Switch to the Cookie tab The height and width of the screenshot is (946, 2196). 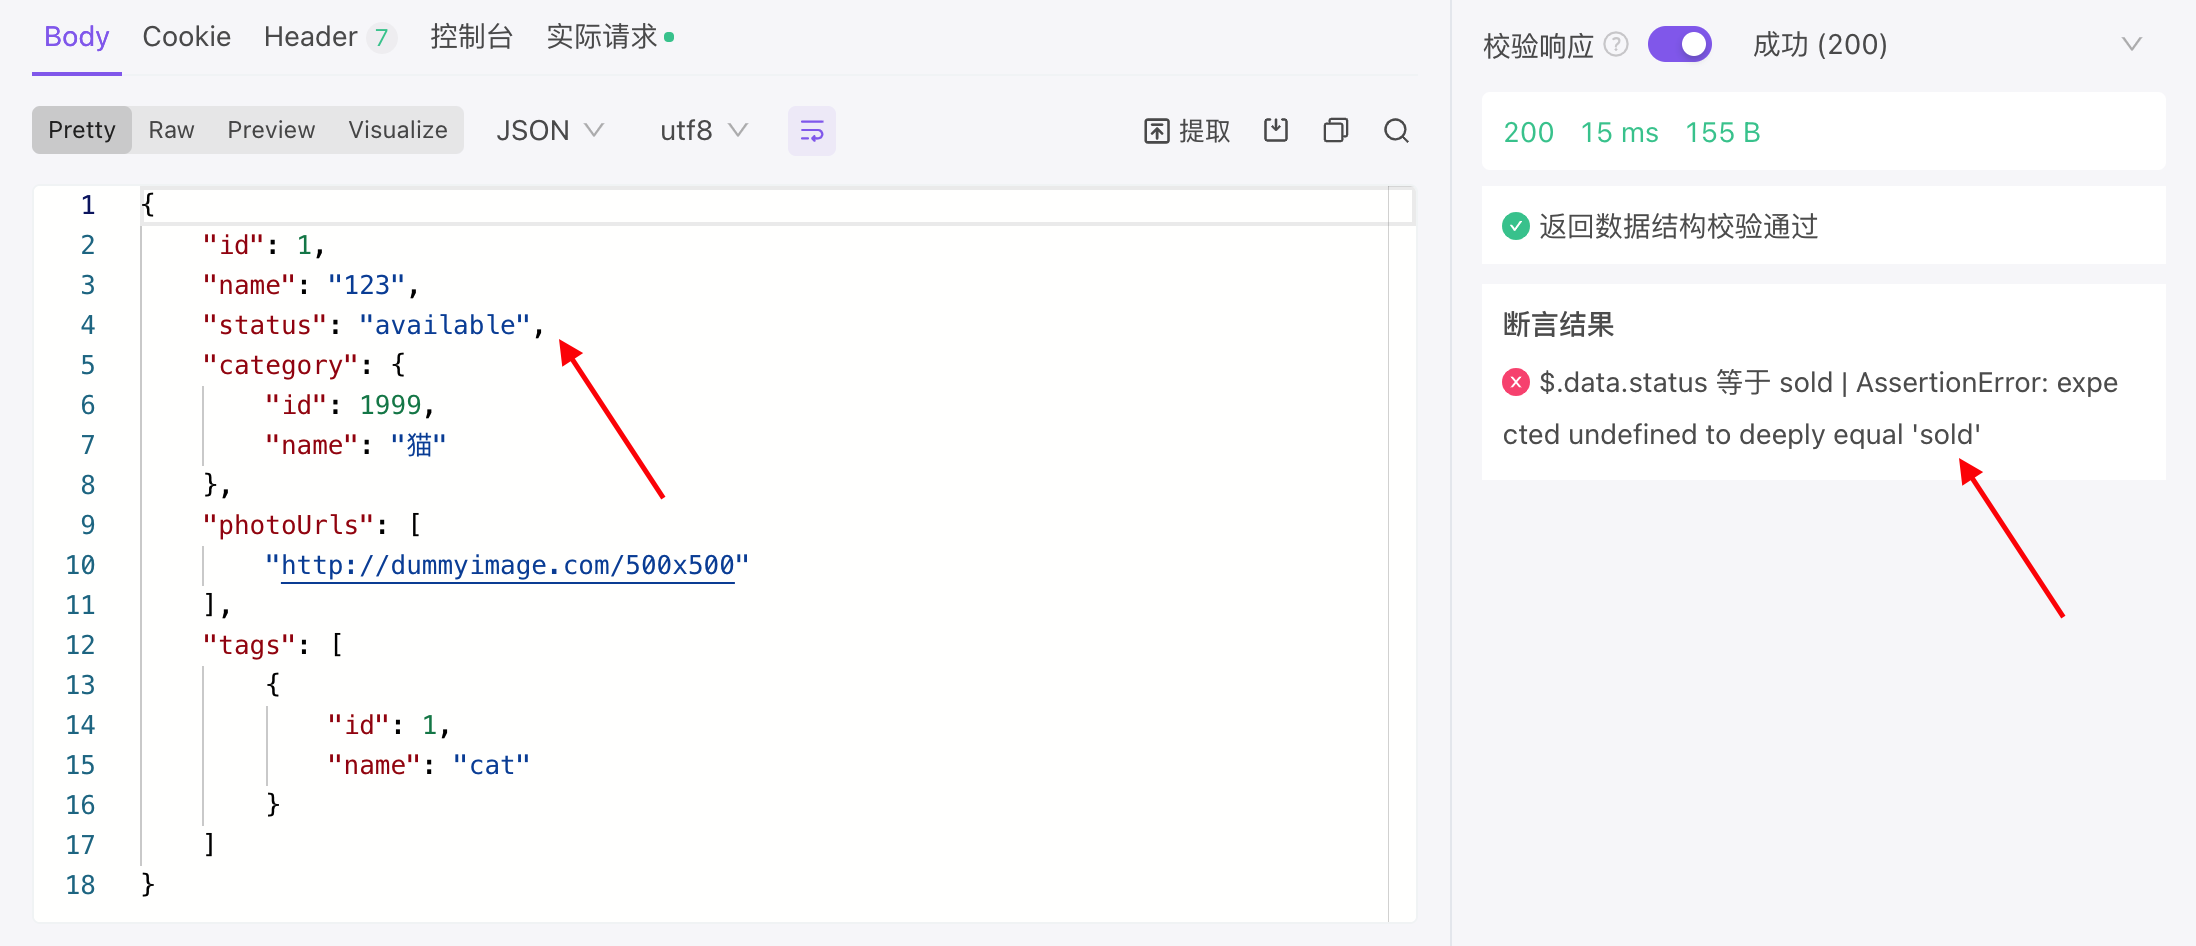[x=186, y=37]
